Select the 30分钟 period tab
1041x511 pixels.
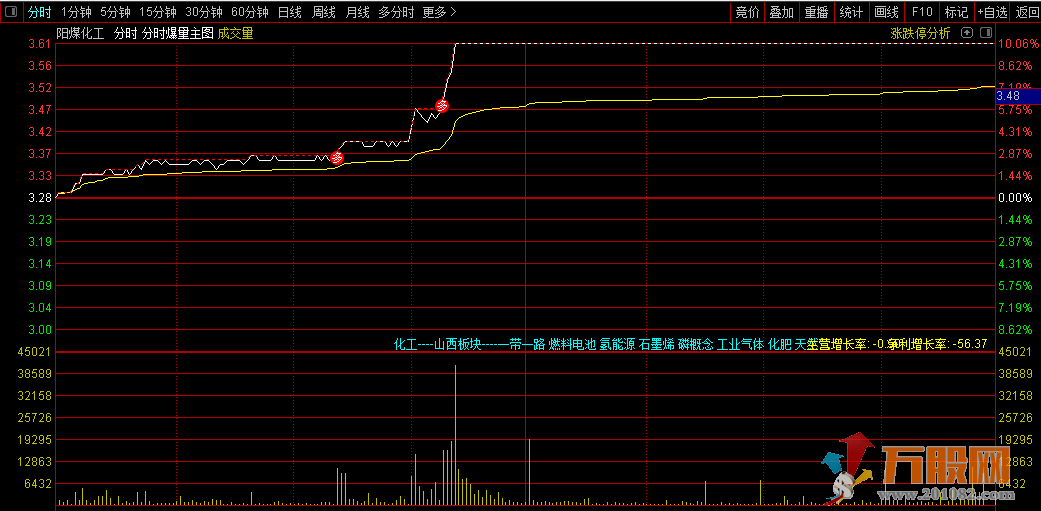(204, 12)
